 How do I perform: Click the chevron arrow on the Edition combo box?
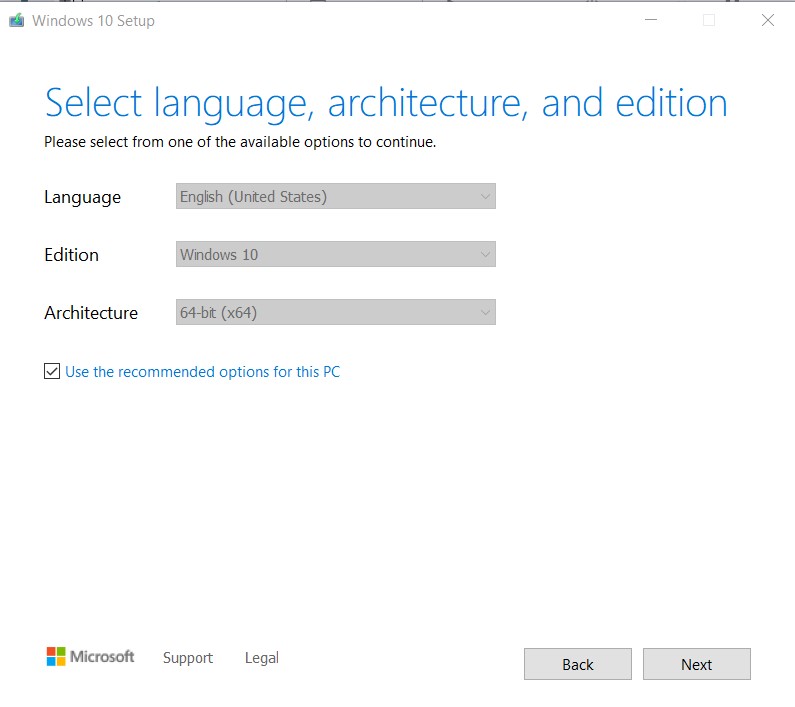coord(485,255)
